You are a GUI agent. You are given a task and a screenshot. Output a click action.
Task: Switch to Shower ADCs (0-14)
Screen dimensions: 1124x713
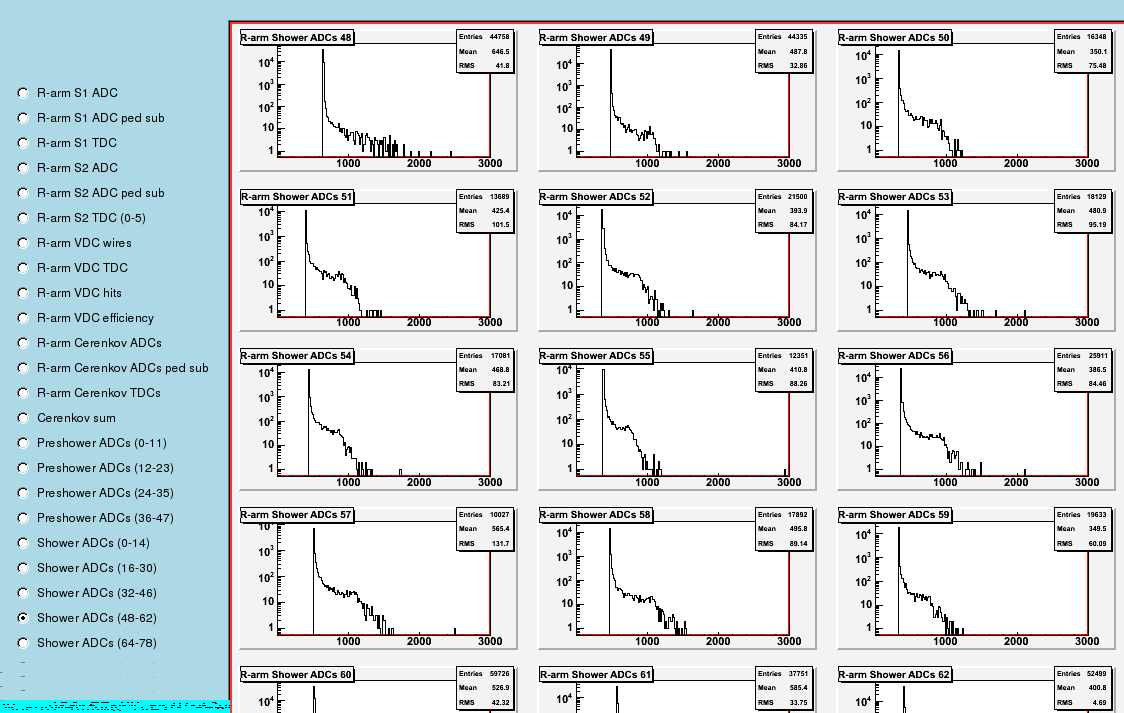click(x=23, y=543)
